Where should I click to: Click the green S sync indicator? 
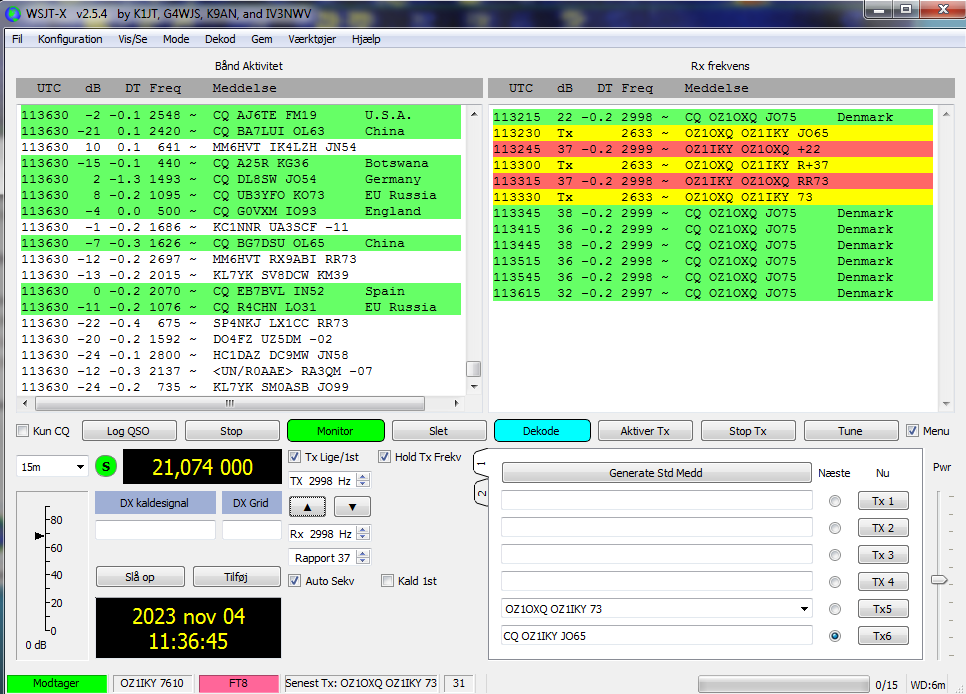click(105, 467)
